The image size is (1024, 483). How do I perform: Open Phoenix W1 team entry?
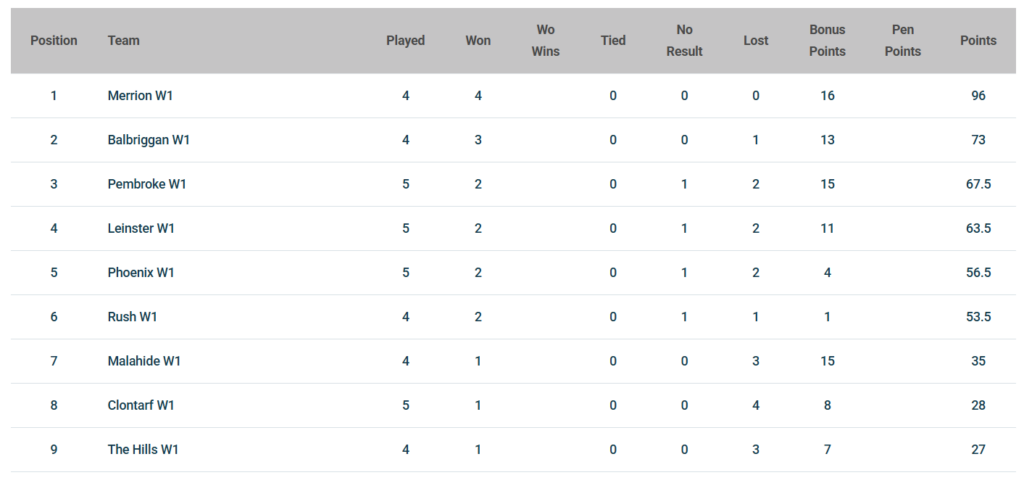tap(141, 273)
